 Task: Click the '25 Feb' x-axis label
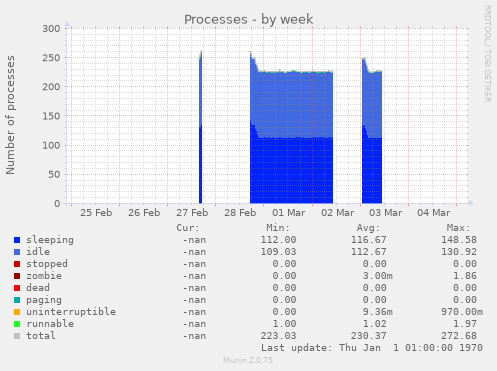pyautogui.click(x=96, y=213)
